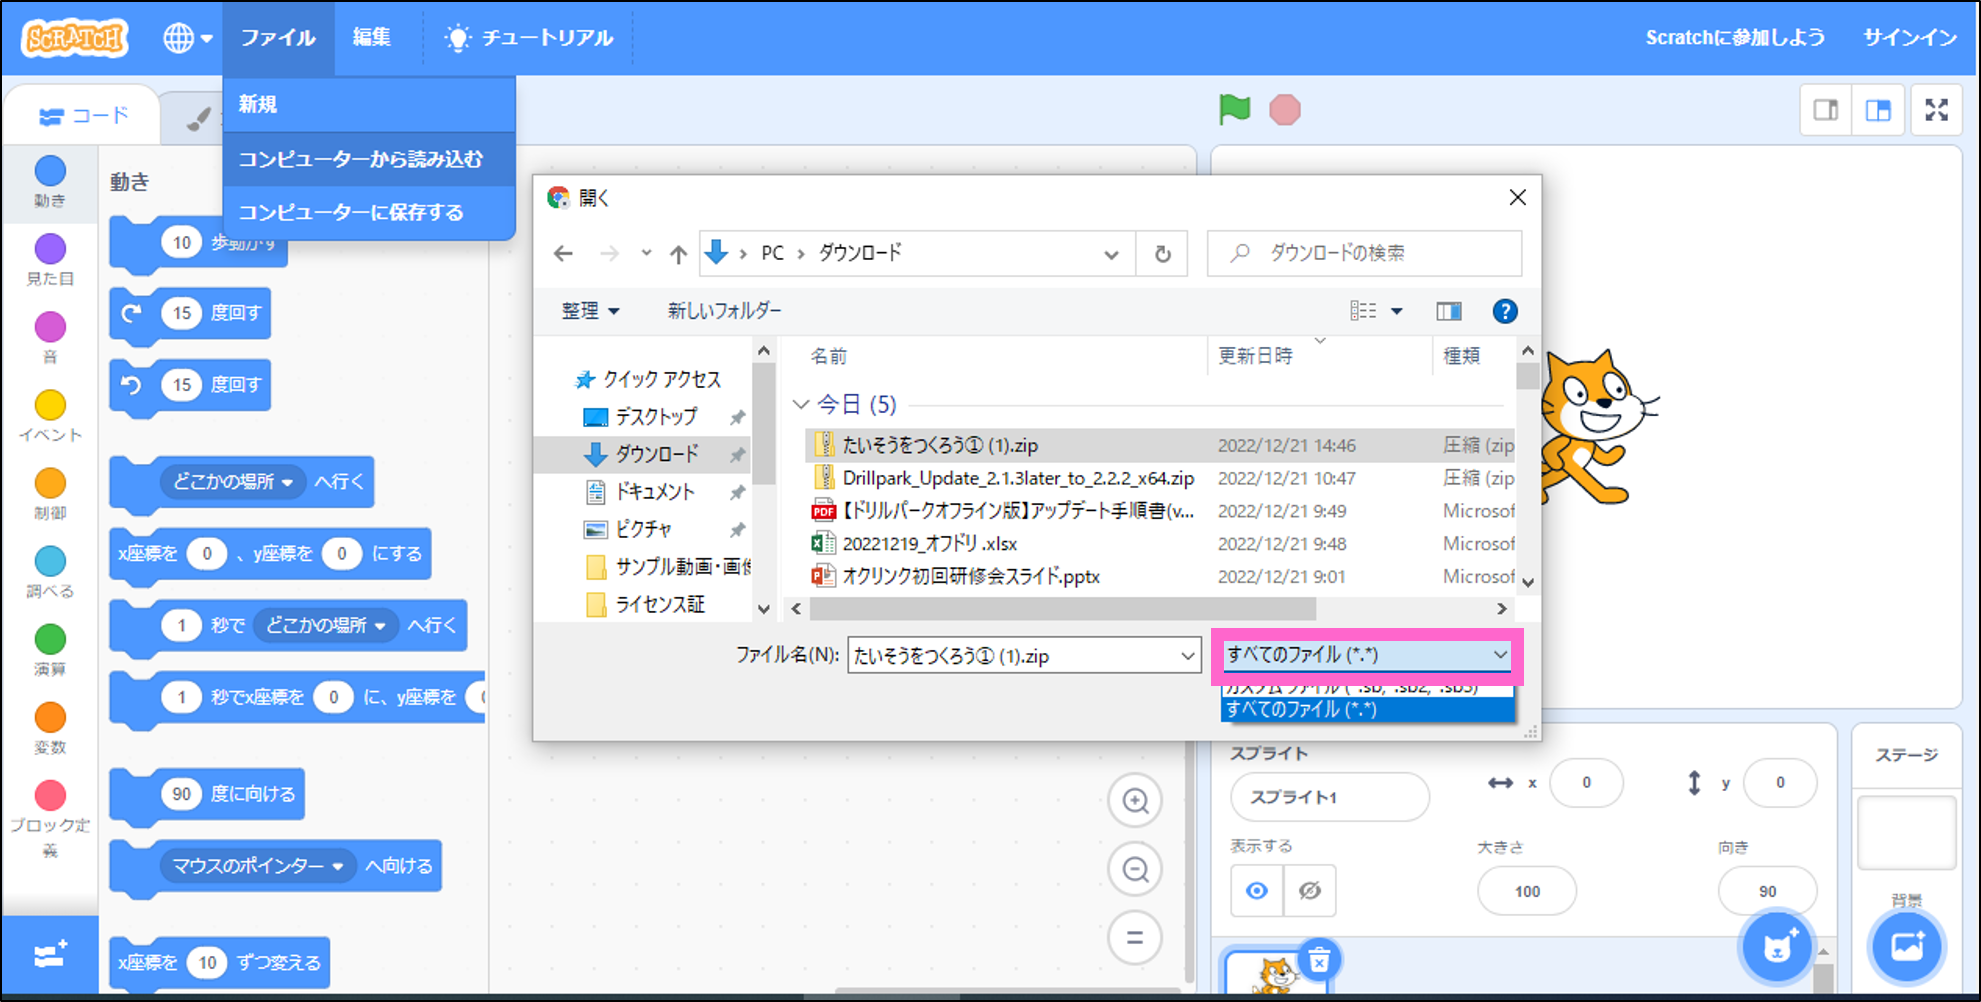Delete sprite with the trash can icon
Screen dimensions: 1981x1002
pyautogui.click(x=1319, y=961)
